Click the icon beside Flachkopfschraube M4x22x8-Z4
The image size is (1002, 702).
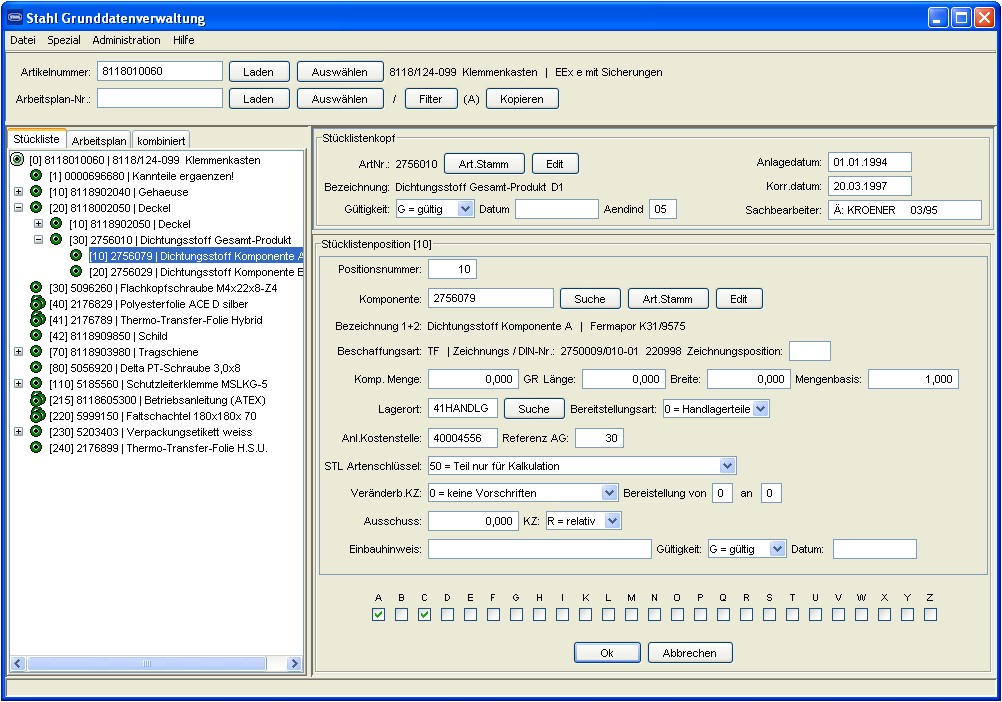(36, 287)
